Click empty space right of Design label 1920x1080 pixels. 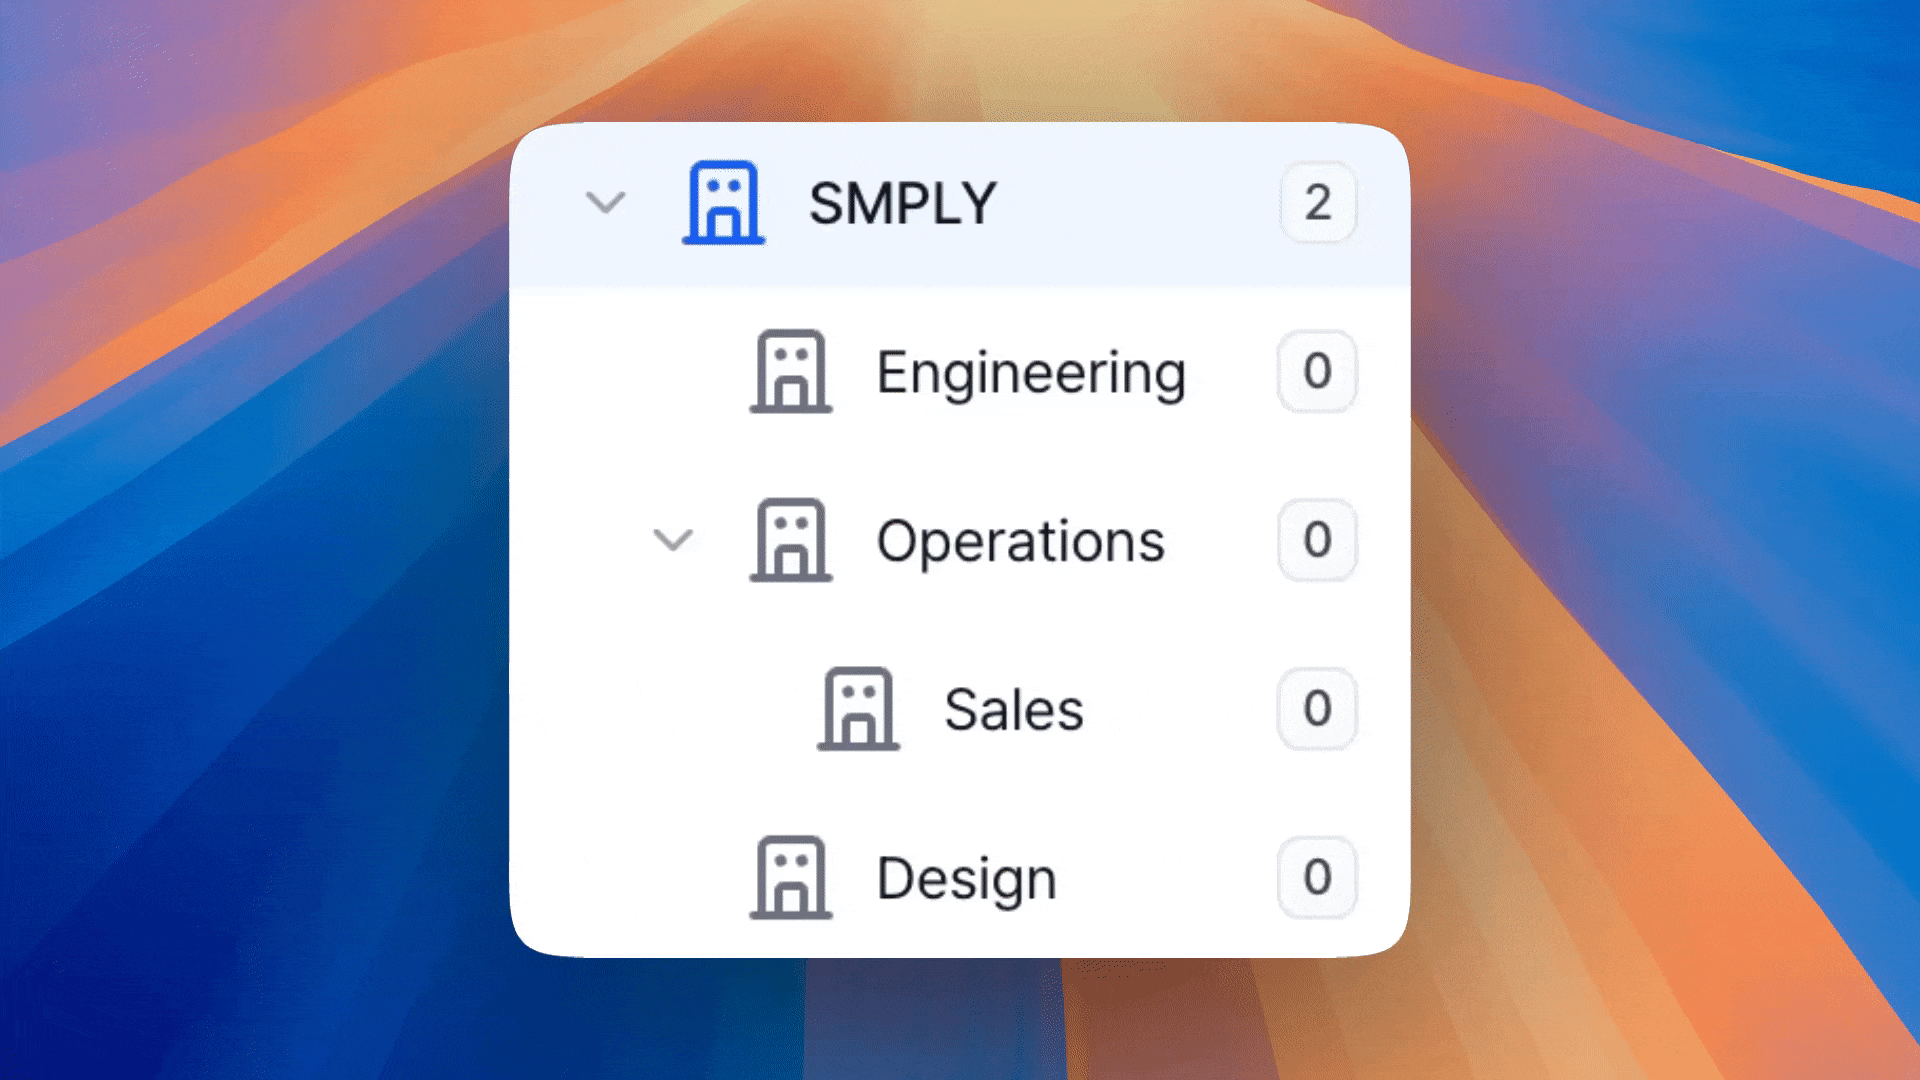click(x=1165, y=879)
